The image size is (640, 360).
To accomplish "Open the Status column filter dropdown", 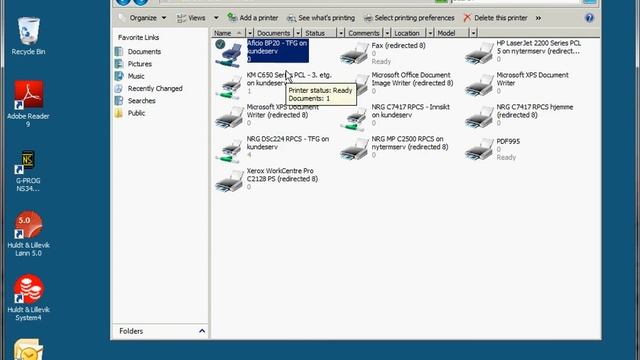I will pos(341,33).
